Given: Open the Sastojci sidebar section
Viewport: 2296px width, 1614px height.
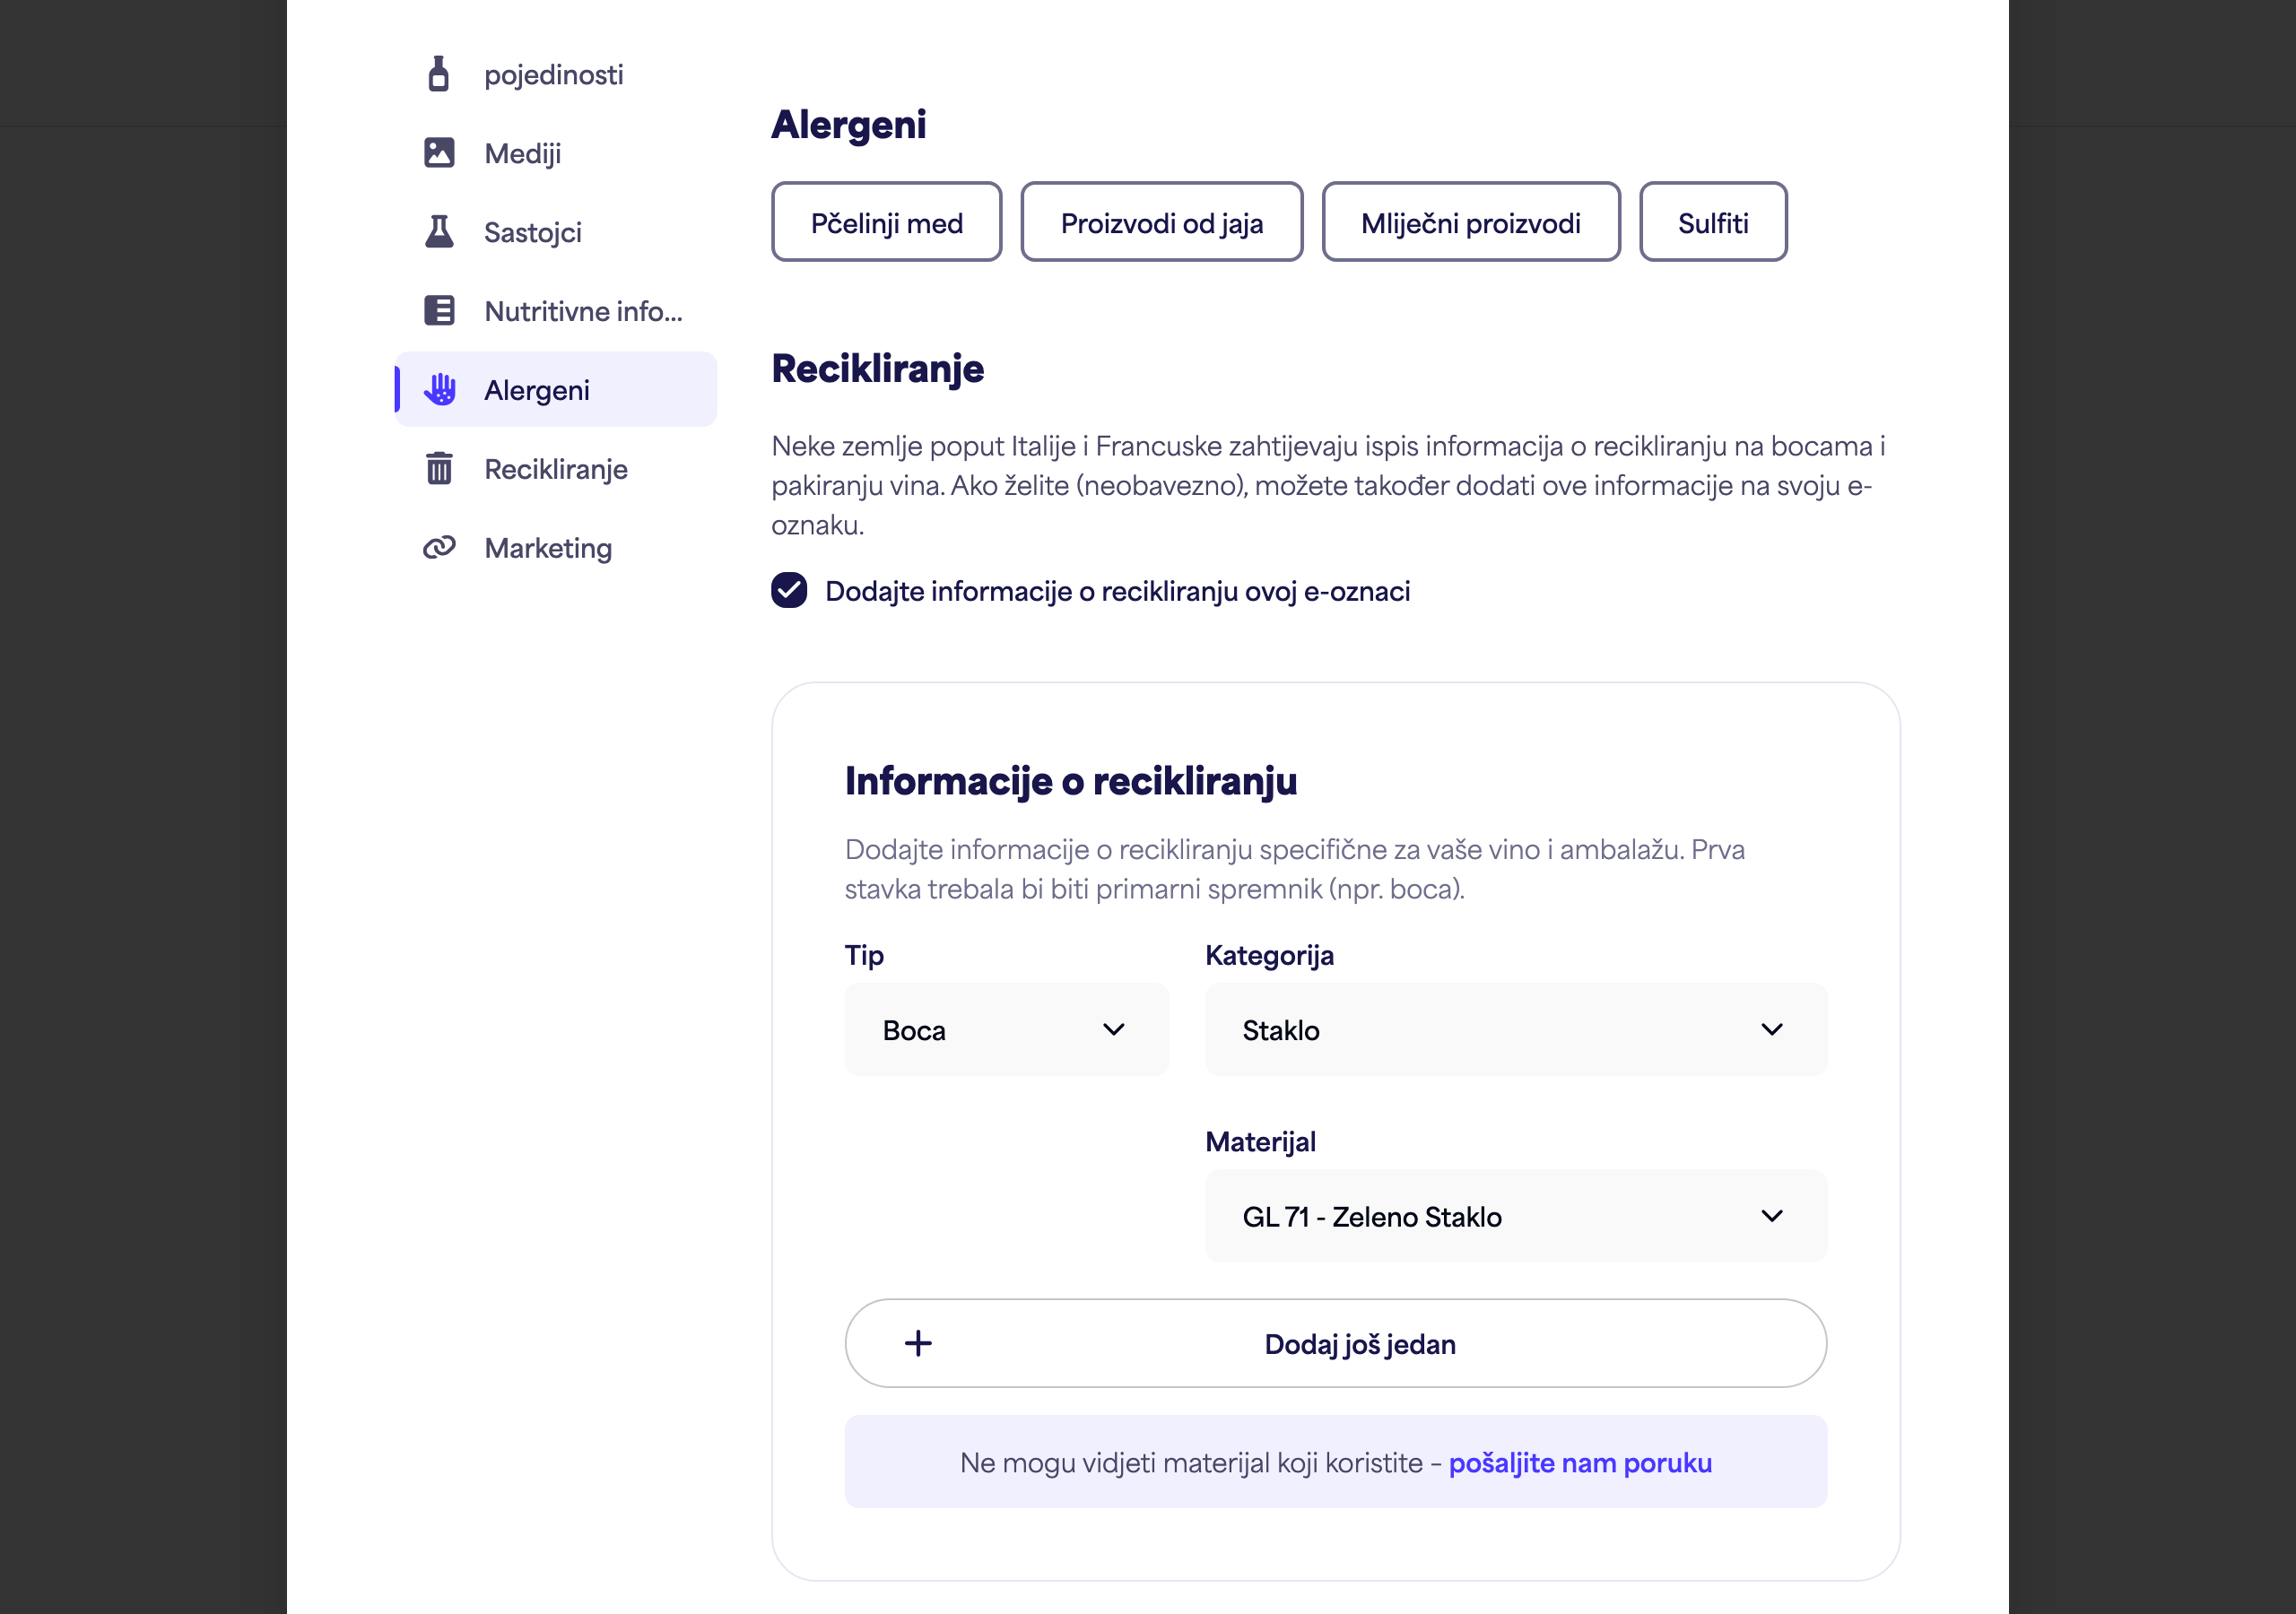Looking at the screenshot, I should pyautogui.click(x=556, y=232).
